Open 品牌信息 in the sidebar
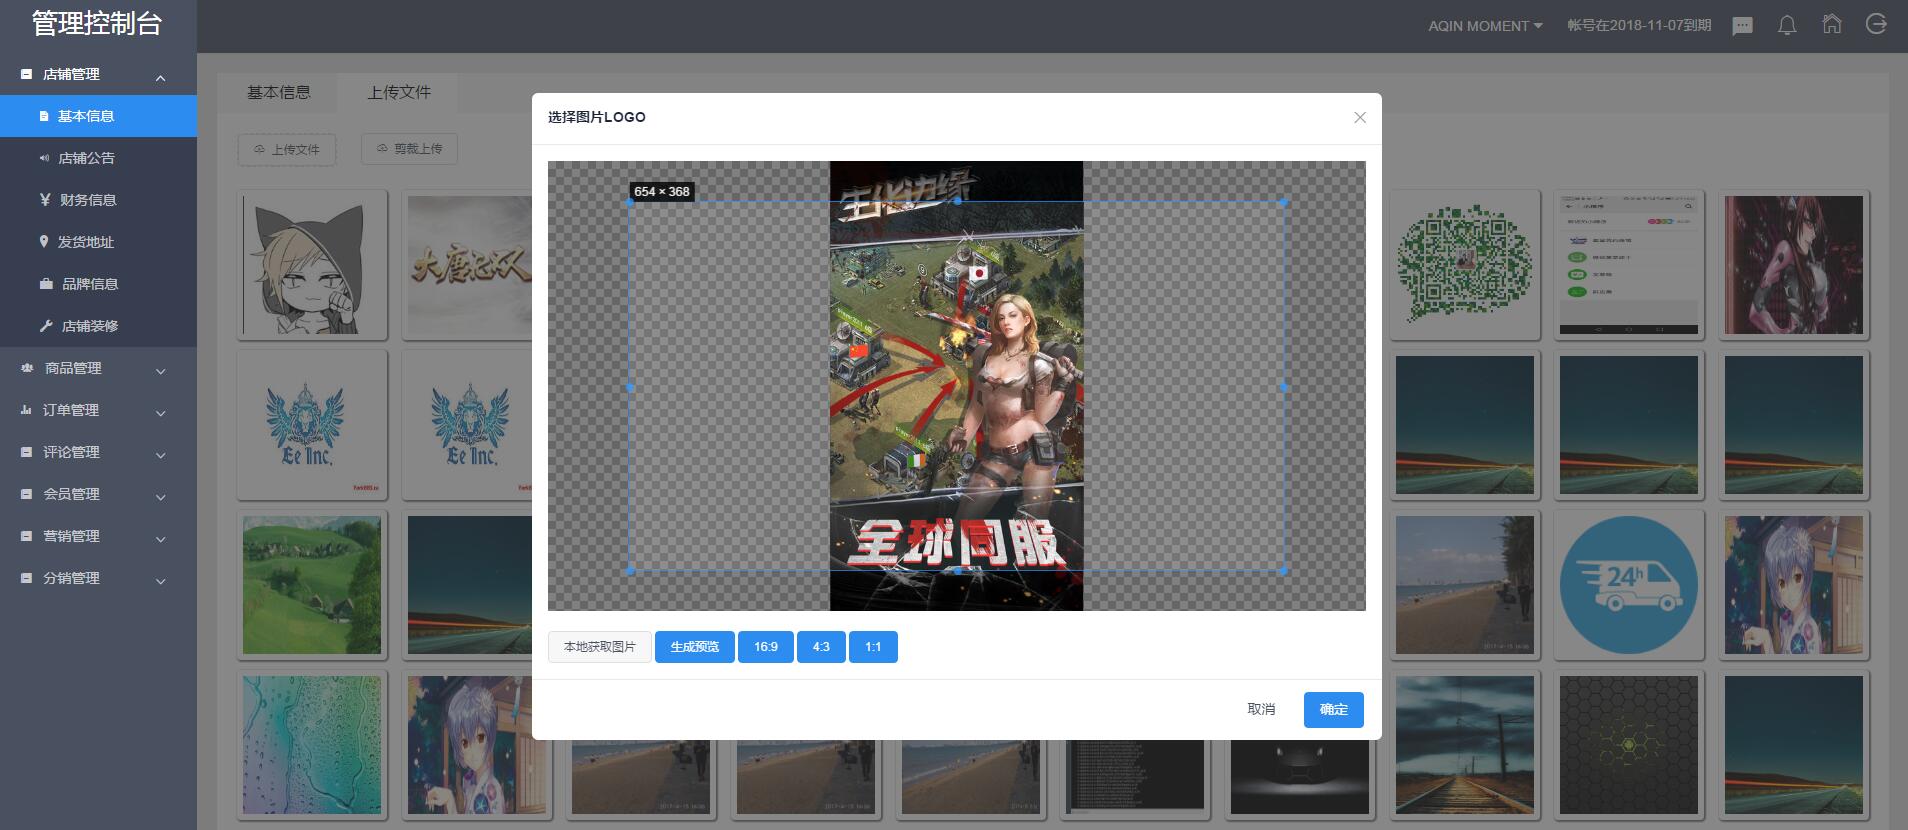Screen dimensions: 1908x830 [98, 284]
